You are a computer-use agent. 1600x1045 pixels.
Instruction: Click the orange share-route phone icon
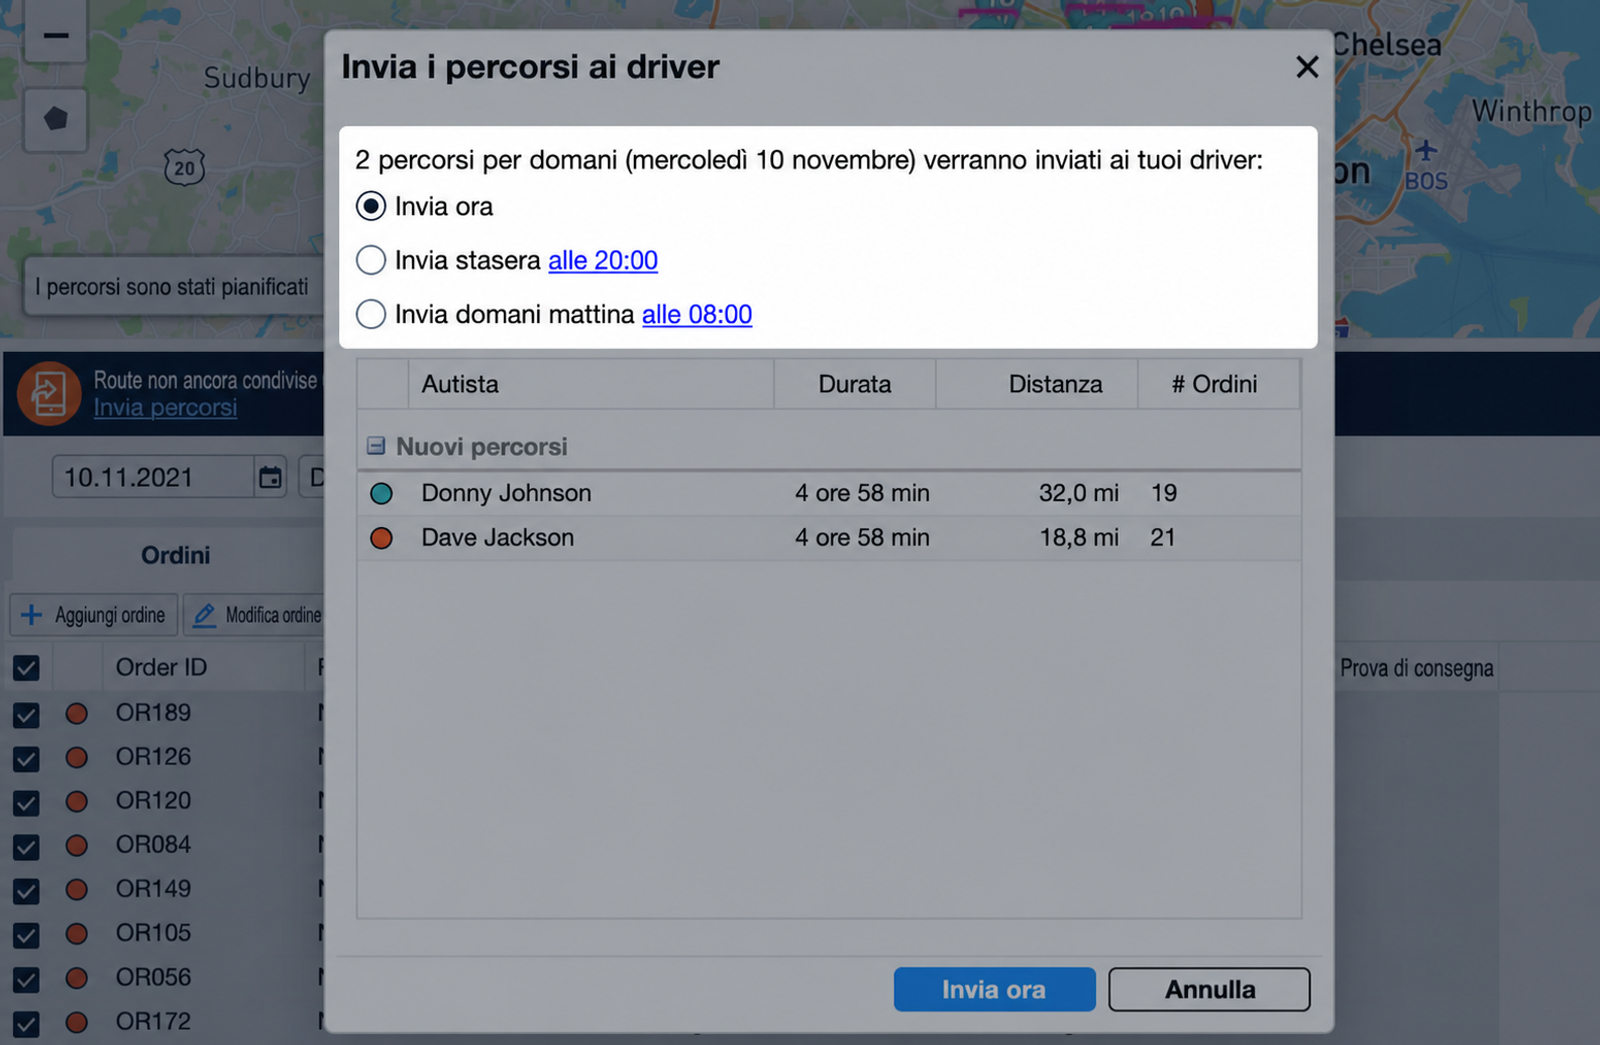pyautogui.click(x=49, y=393)
